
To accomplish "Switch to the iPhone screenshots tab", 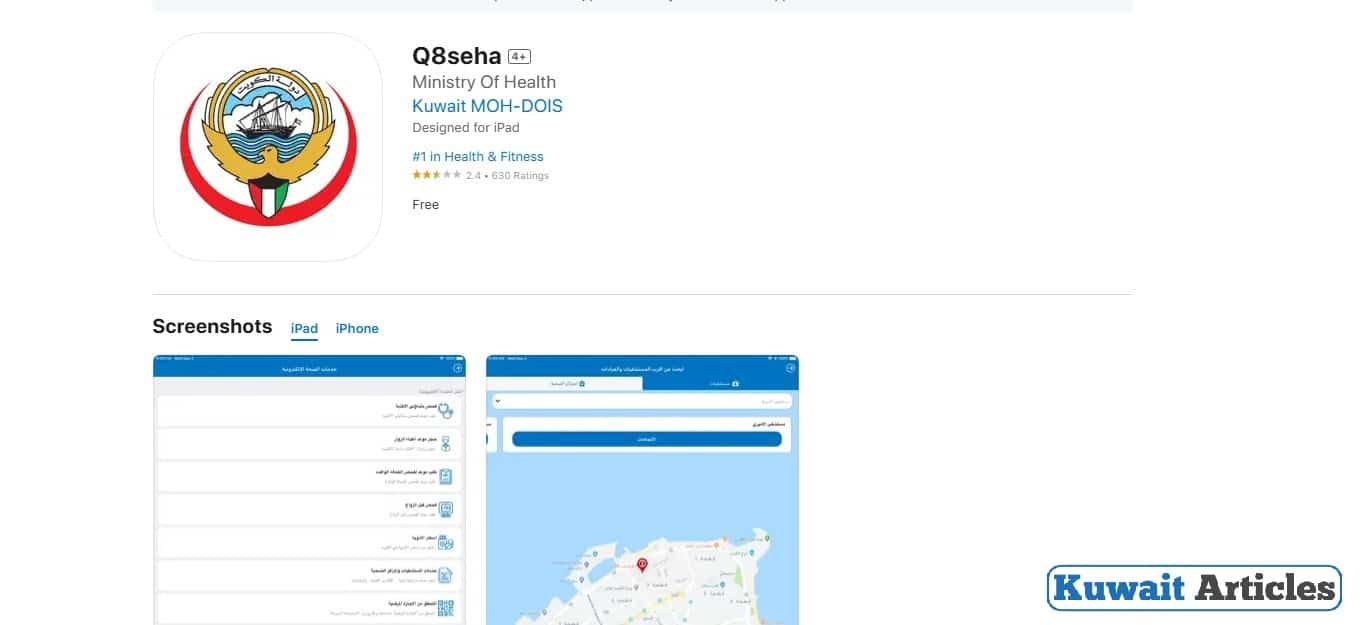I will (357, 328).
